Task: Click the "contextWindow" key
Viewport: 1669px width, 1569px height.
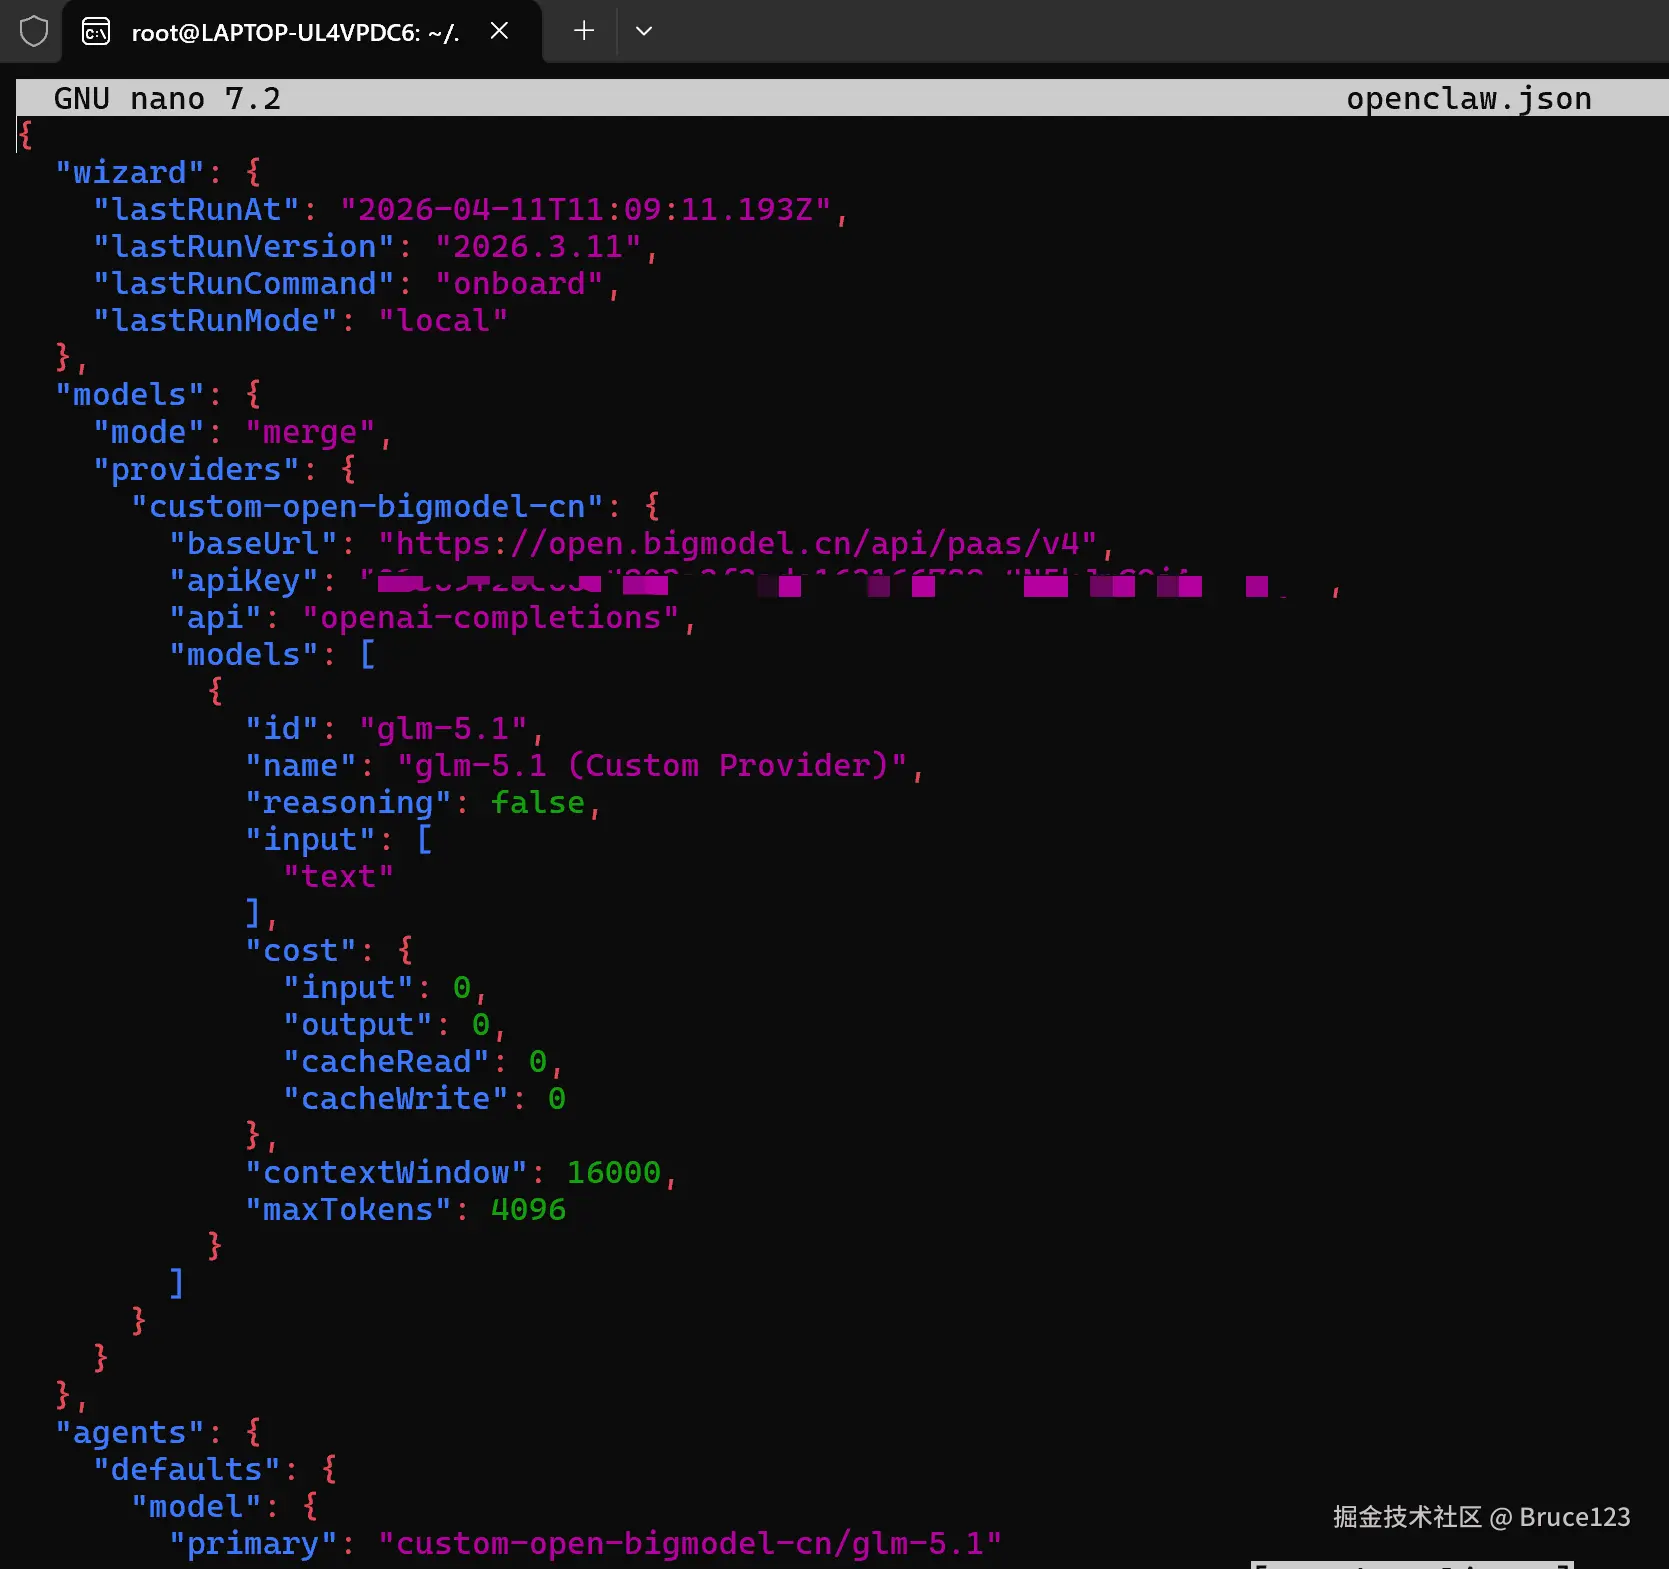Action: [x=386, y=1172]
